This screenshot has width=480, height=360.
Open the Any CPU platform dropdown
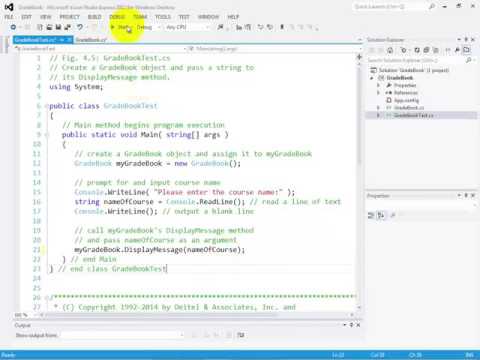point(187,27)
